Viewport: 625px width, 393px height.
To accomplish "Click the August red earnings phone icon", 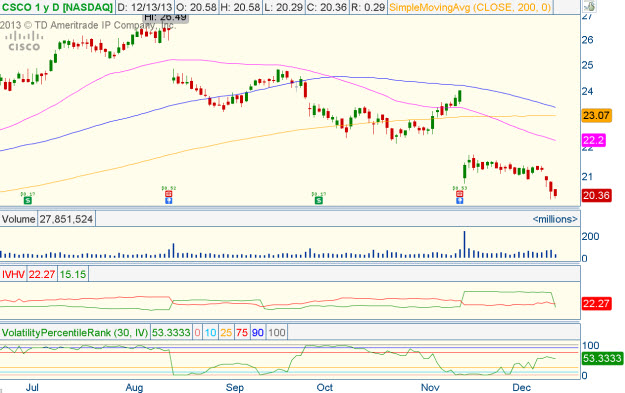I will (x=169, y=194).
